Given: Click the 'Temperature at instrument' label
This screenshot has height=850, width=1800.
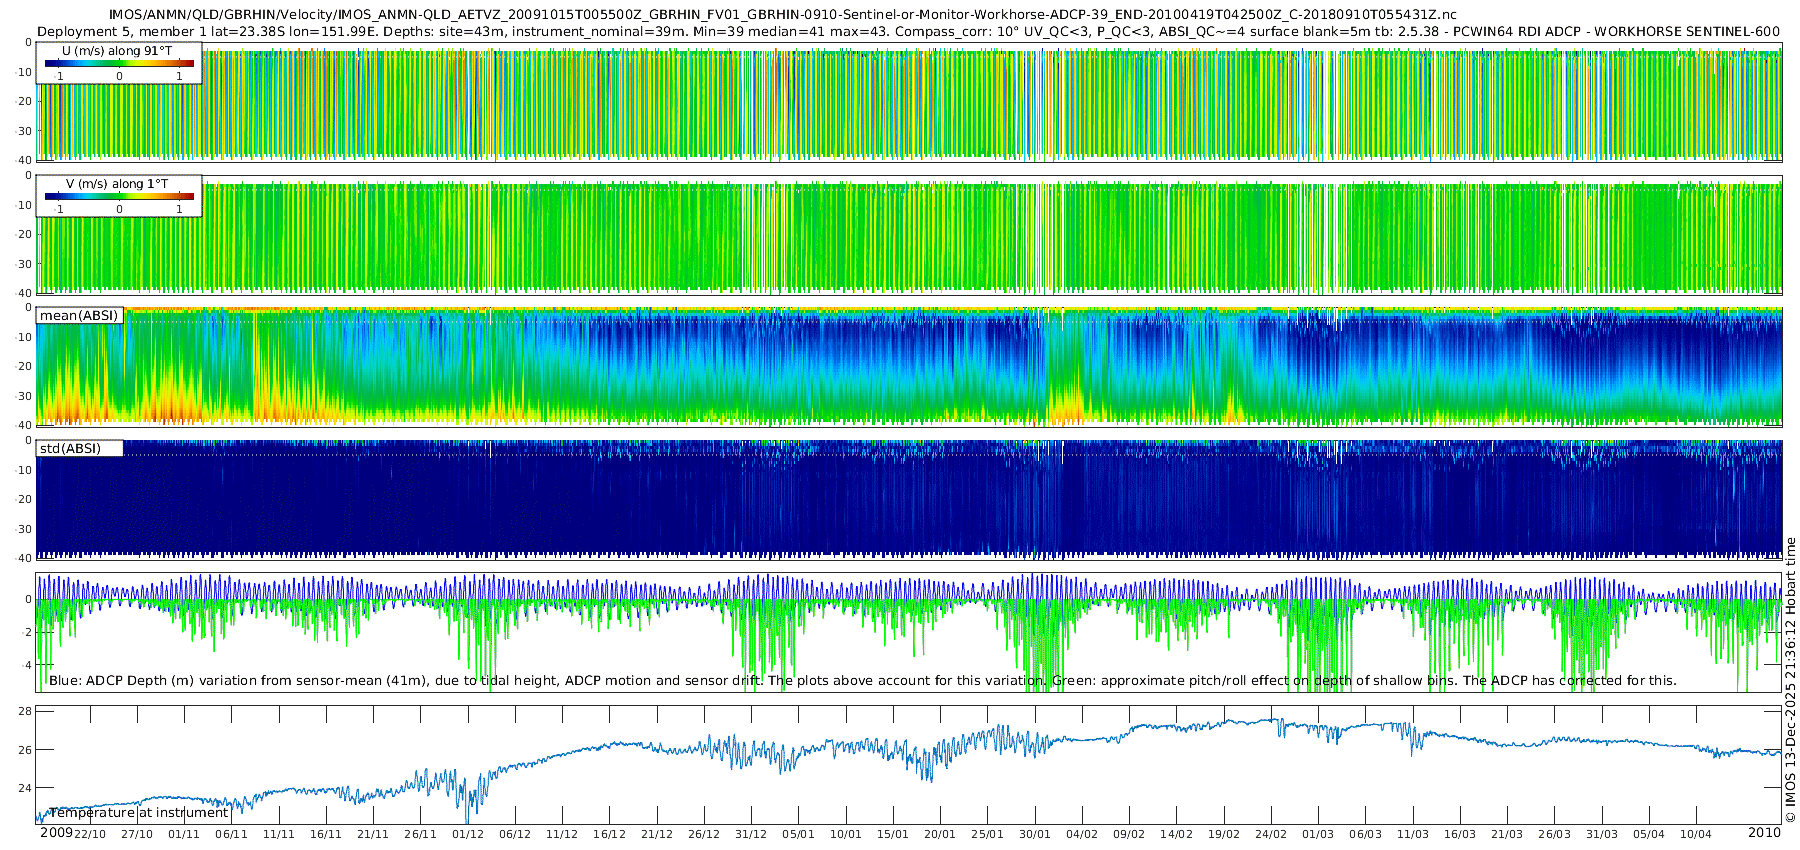Looking at the screenshot, I should [138, 813].
